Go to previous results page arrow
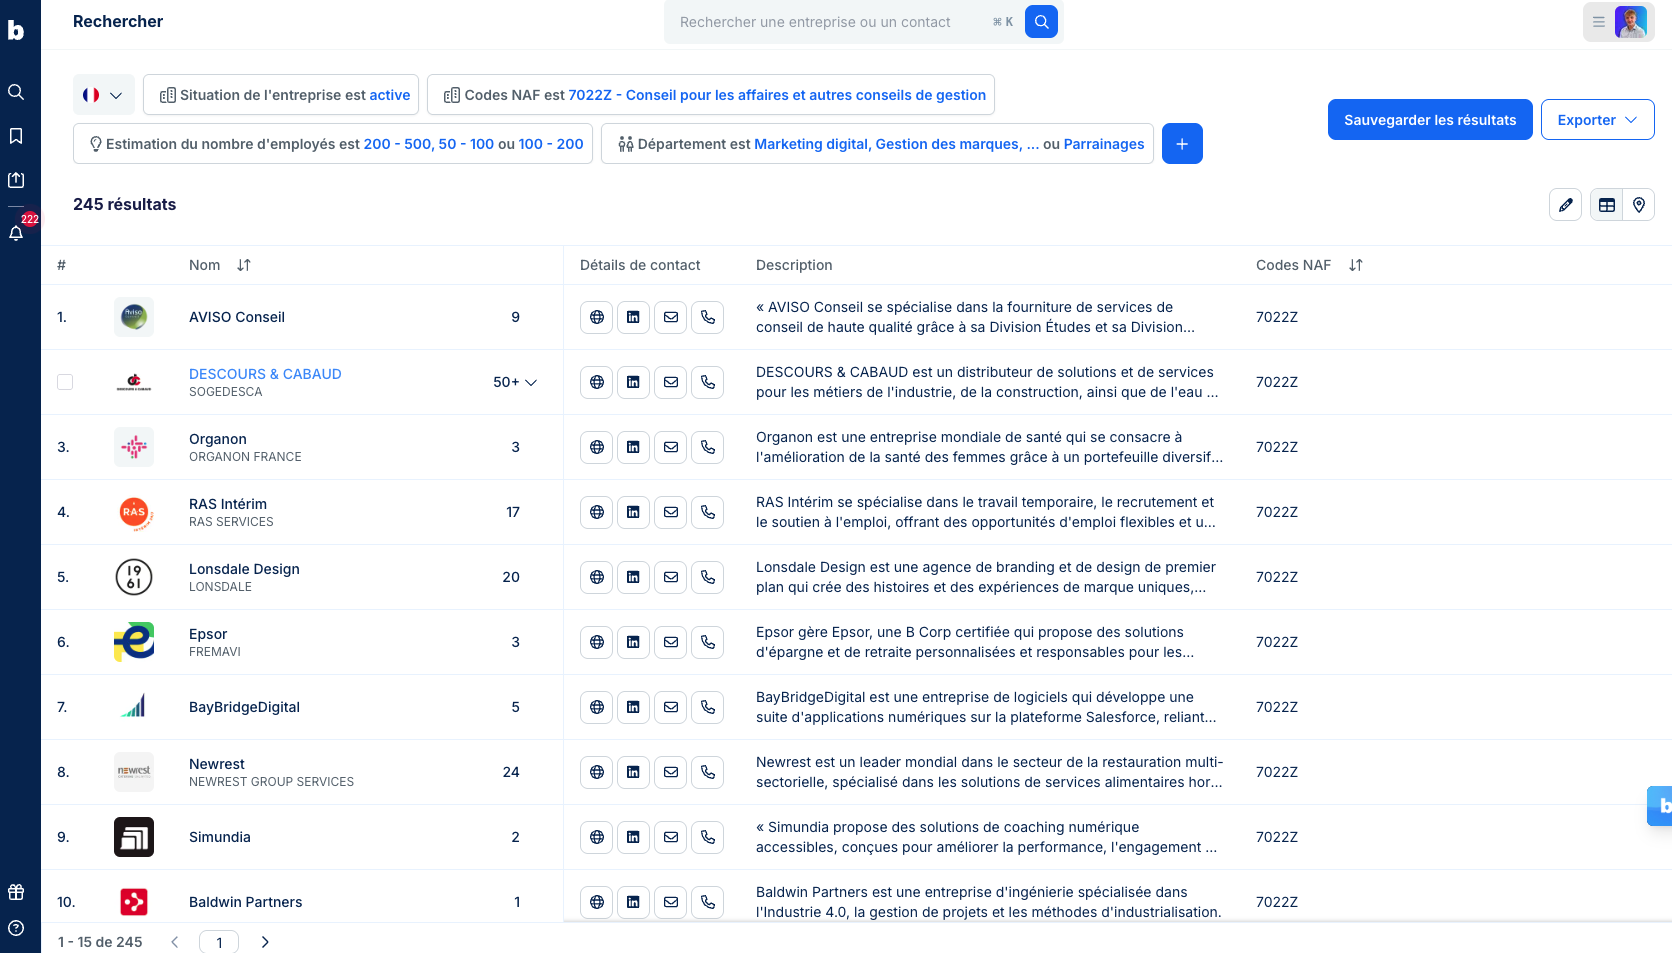The image size is (1672, 953). click(x=175, y=942)
